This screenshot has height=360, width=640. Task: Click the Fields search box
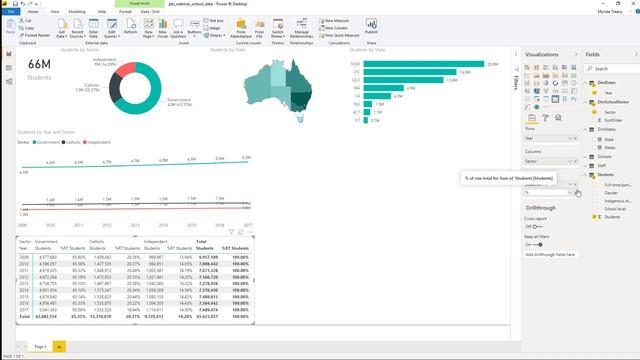coord(612,69)
